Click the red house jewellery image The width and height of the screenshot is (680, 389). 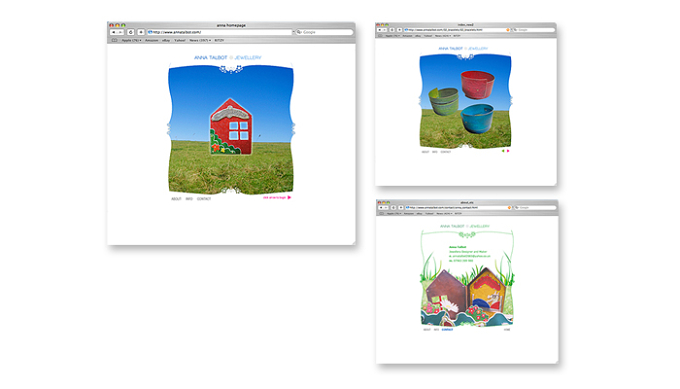pyautogui.click(x=231, y=127)
